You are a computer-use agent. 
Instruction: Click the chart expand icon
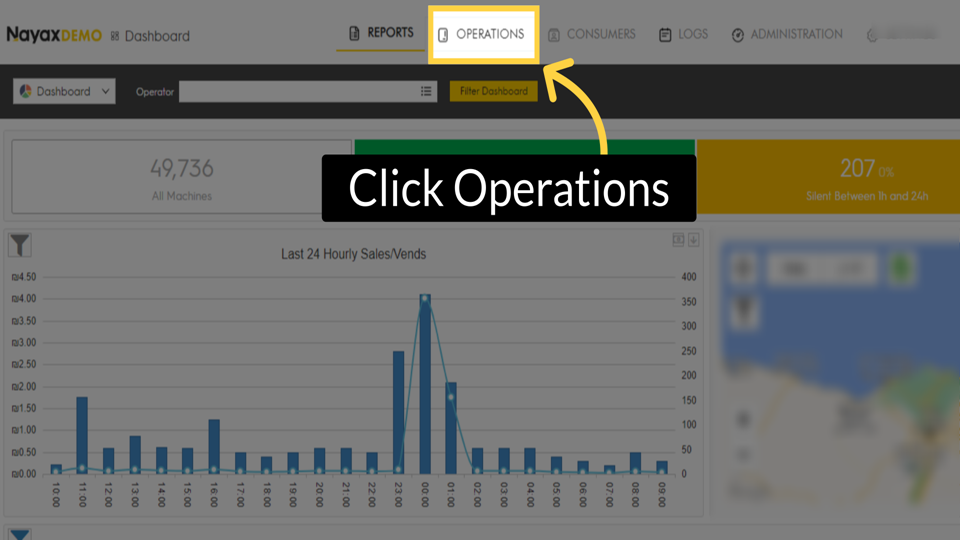click(x=678, y=240)
